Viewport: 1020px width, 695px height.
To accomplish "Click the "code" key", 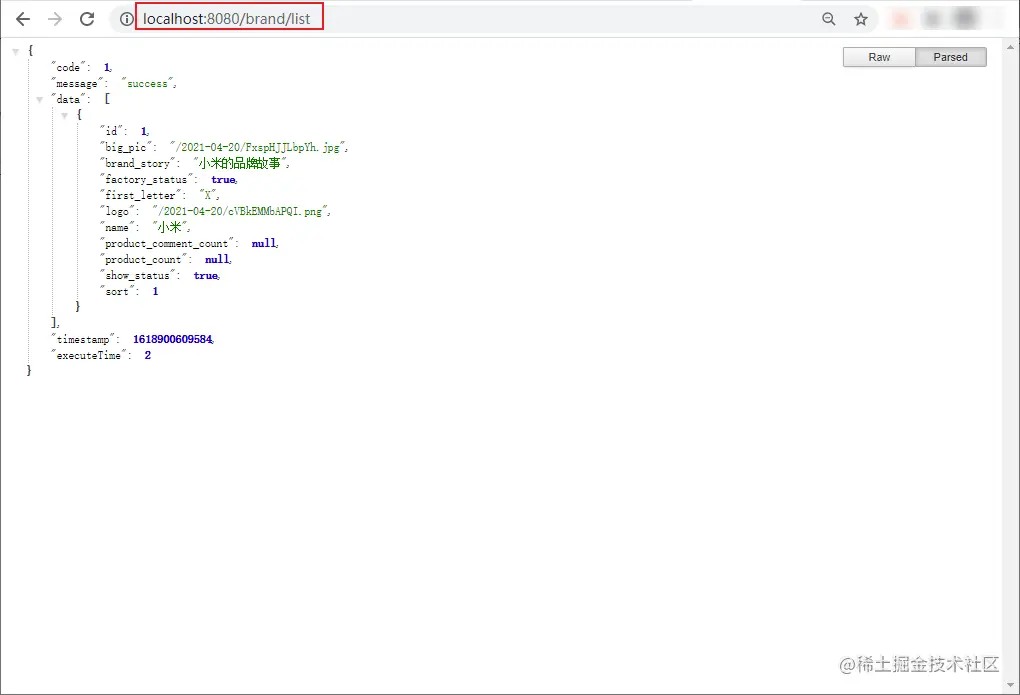I will 68,68.
